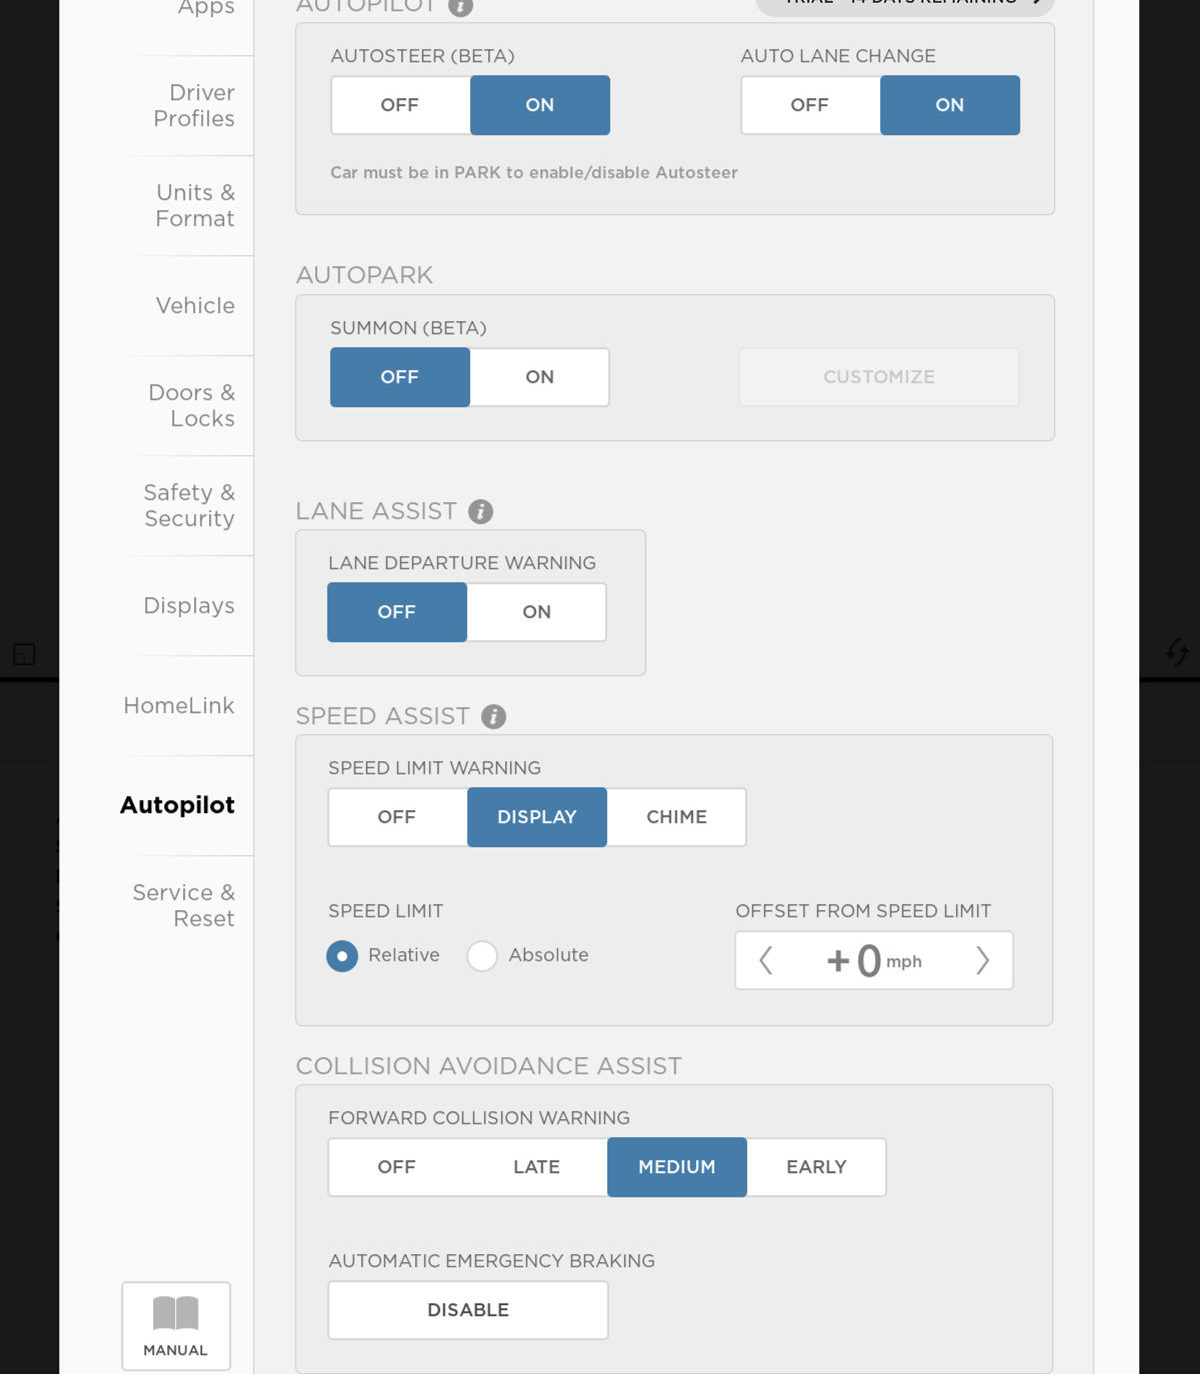Switch Summon (Beta) to OFF
The image size is (1200, 1374).
click(x=400, y=377)
